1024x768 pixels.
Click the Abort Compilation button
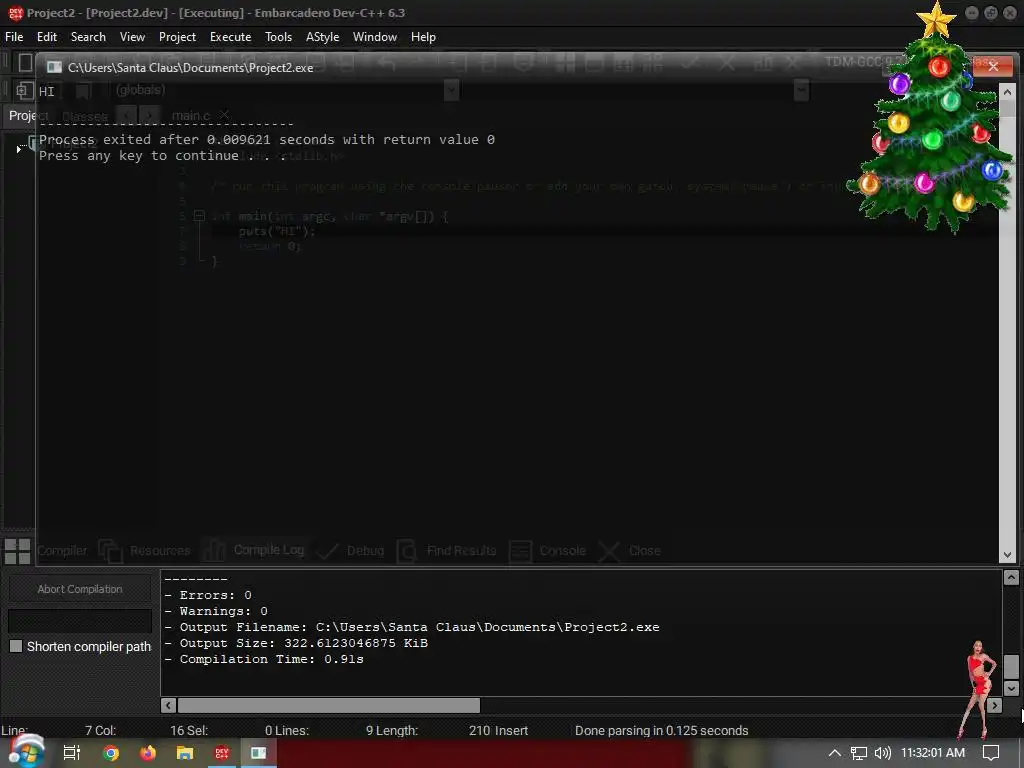pos(80,589)
